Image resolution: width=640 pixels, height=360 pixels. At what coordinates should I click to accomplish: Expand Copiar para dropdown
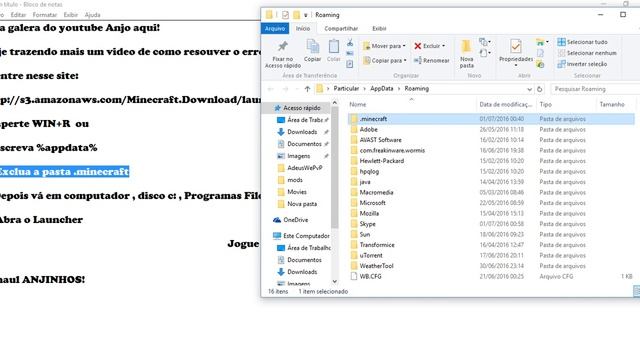(x=405, y=60)
